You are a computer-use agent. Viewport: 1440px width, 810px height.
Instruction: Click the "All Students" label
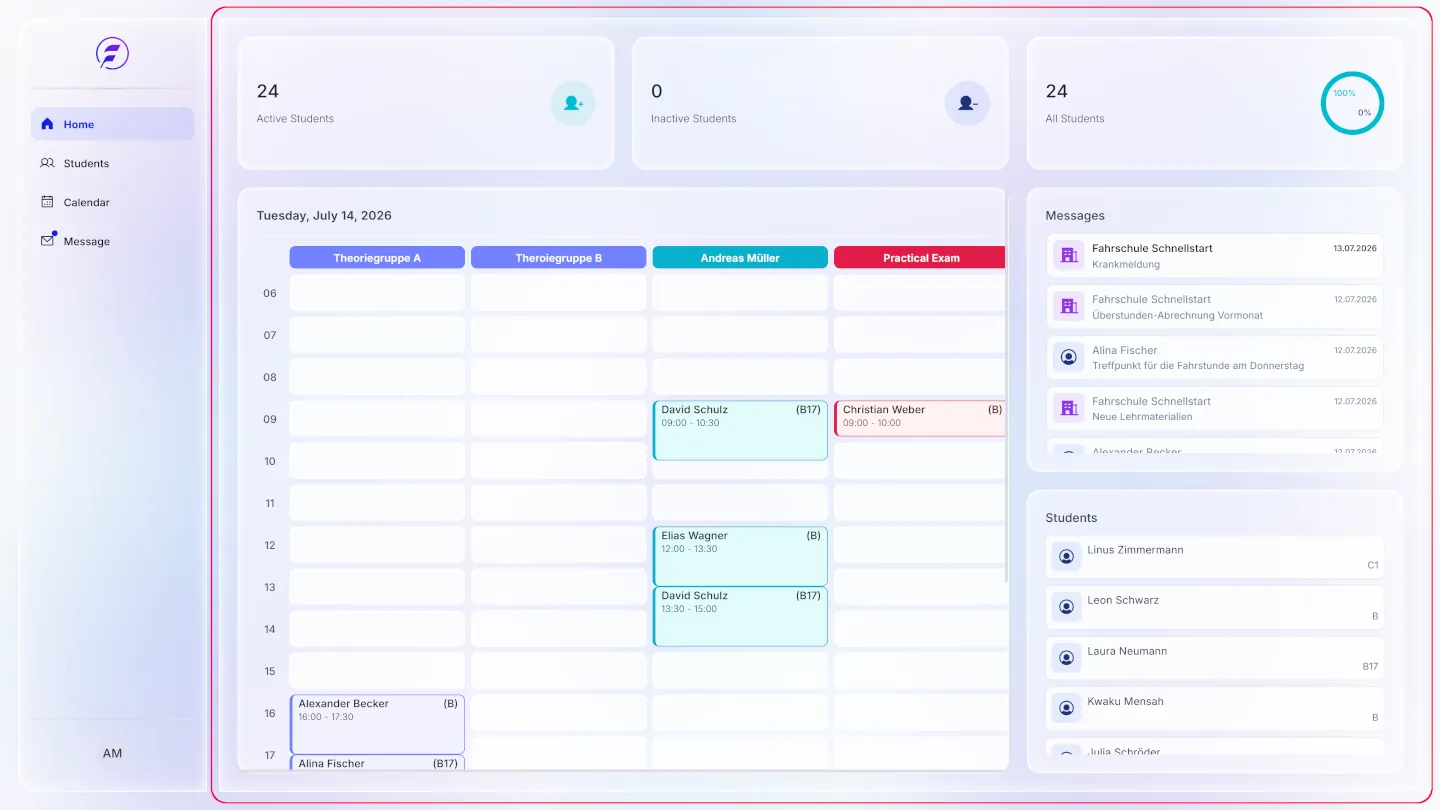1075,119
